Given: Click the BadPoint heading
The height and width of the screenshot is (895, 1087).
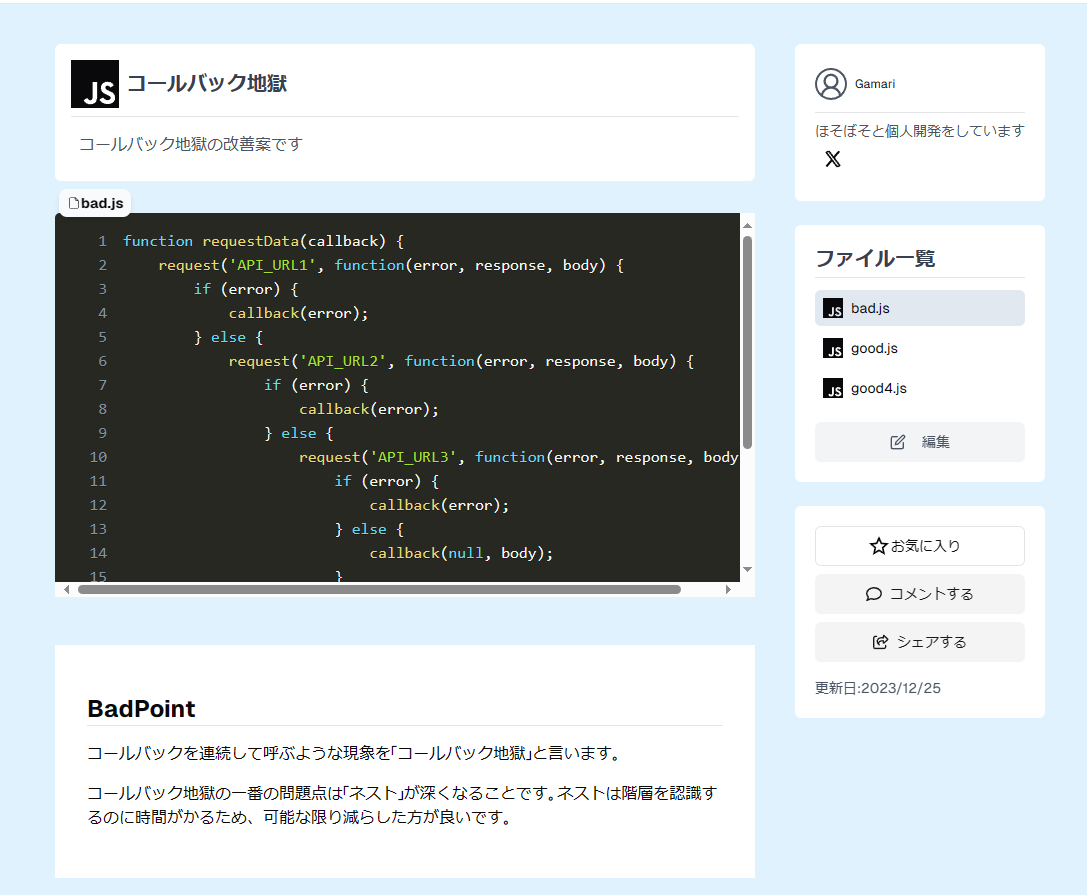Looking at the screenshot, I should coord(141,709).
